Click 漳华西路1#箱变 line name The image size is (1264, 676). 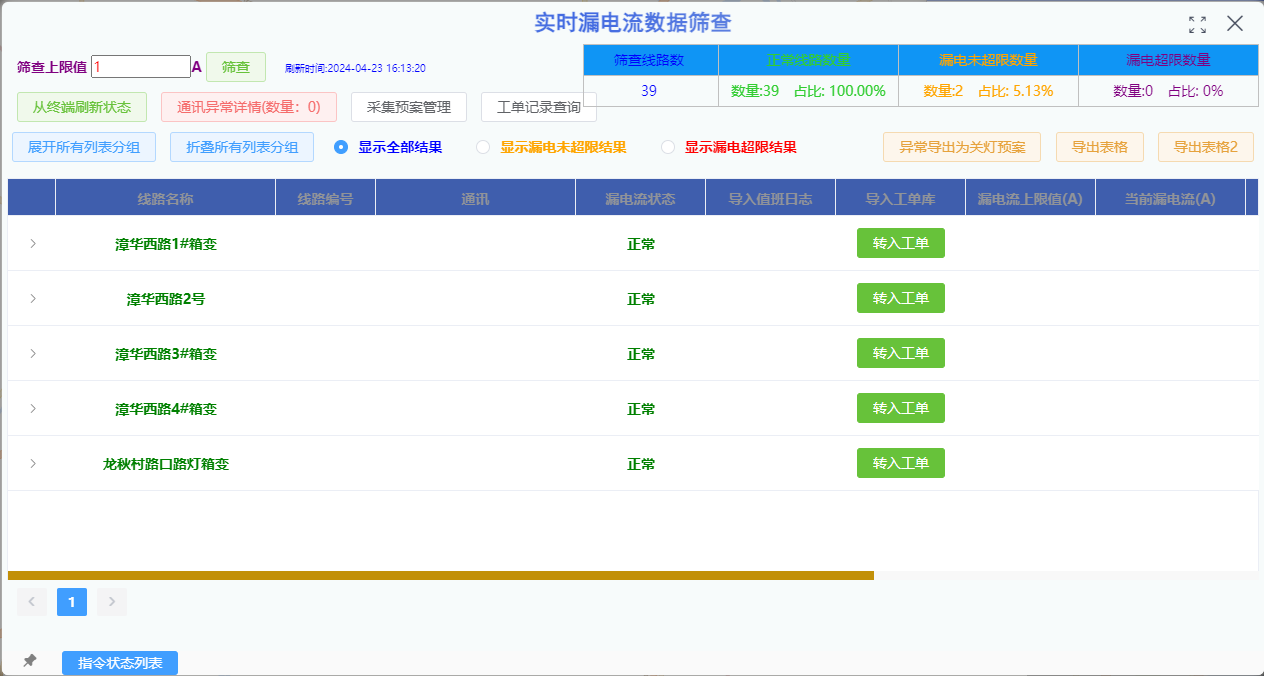166,244
